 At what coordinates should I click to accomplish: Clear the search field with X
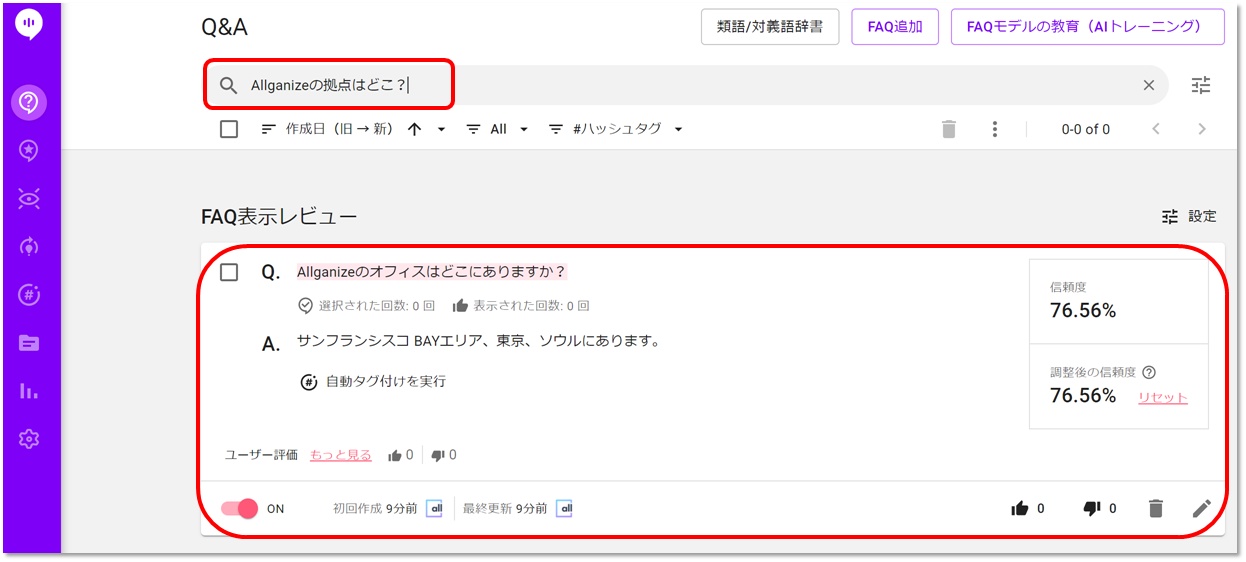[x=1149, y=86]
